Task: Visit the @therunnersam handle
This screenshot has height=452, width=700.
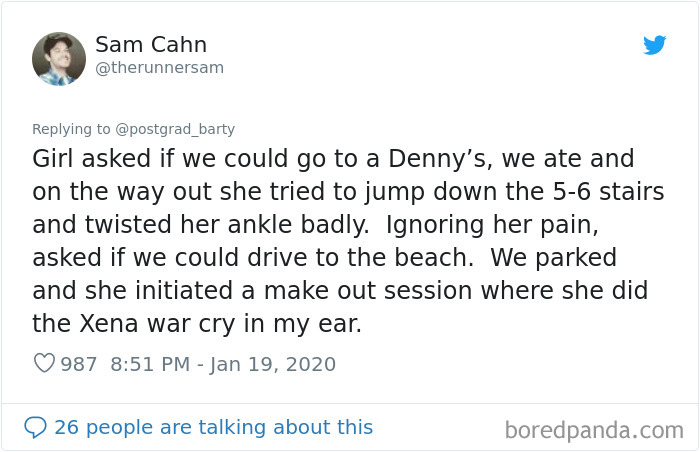Action: [x=159, y=68]
